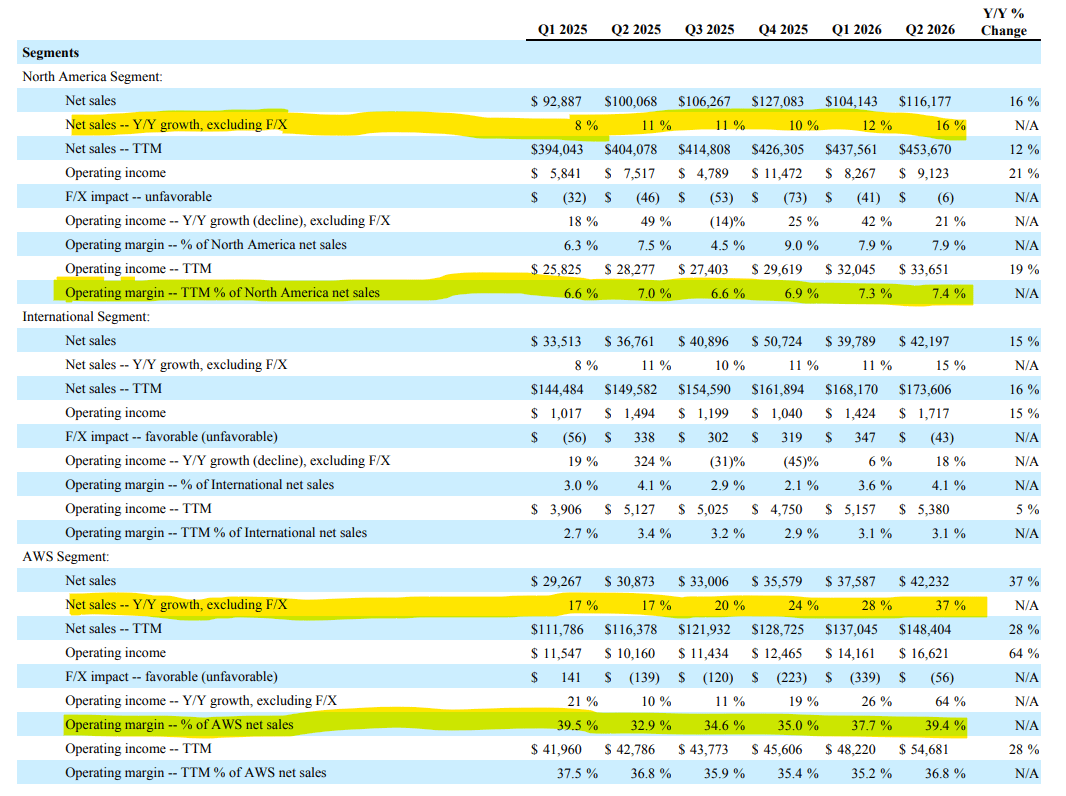Click AWS net sales value $ 29,267

556,581
